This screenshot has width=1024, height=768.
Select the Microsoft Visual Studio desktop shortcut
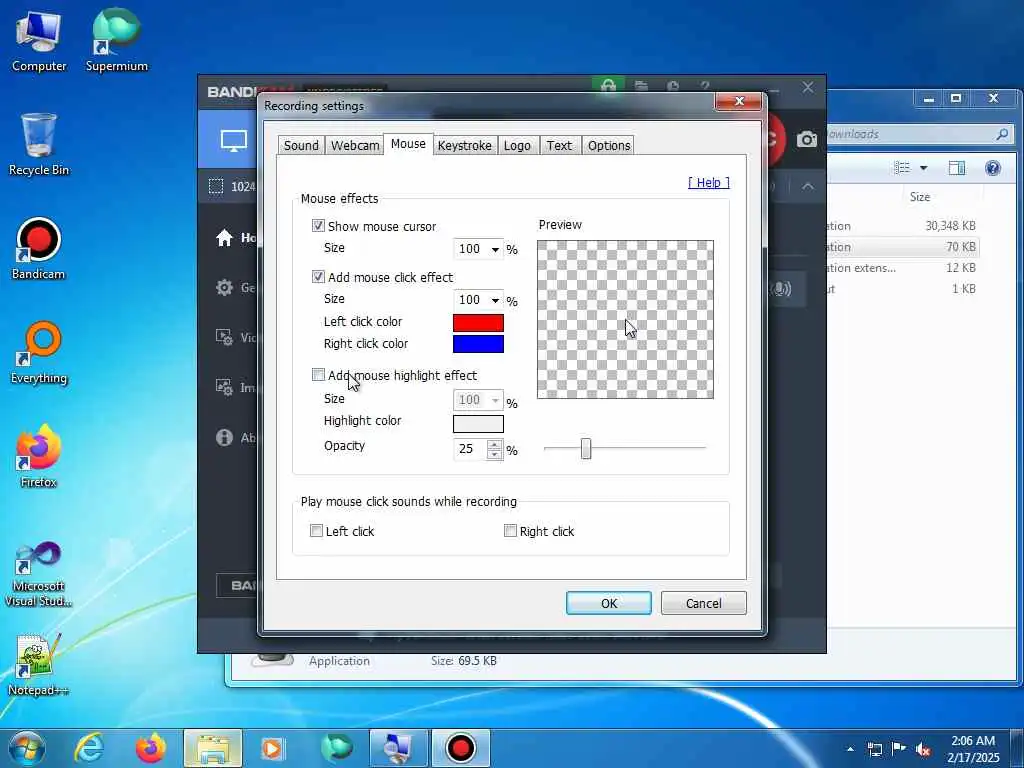point(39,575)
